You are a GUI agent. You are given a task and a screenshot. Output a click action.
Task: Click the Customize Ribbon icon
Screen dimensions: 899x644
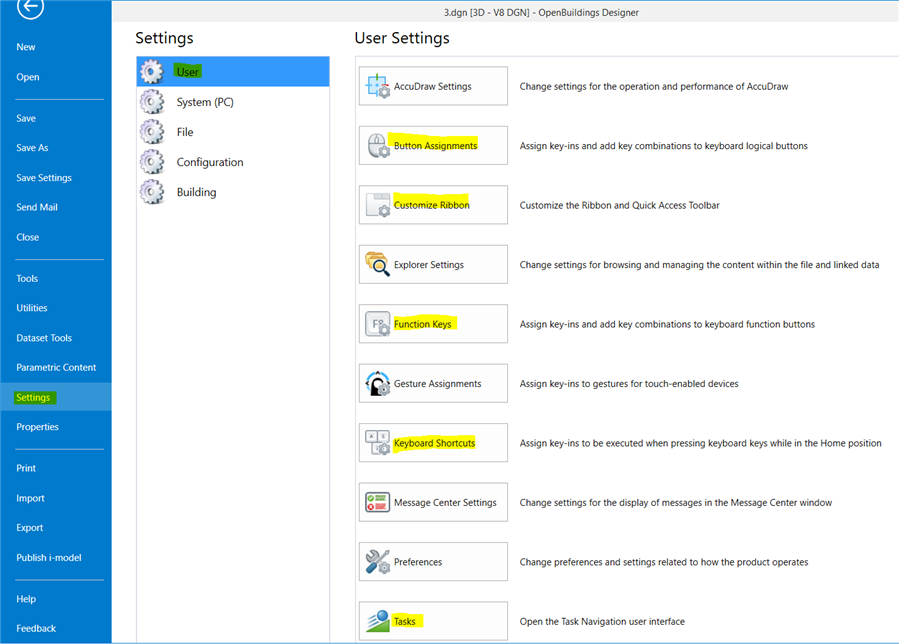pos(377,205)
